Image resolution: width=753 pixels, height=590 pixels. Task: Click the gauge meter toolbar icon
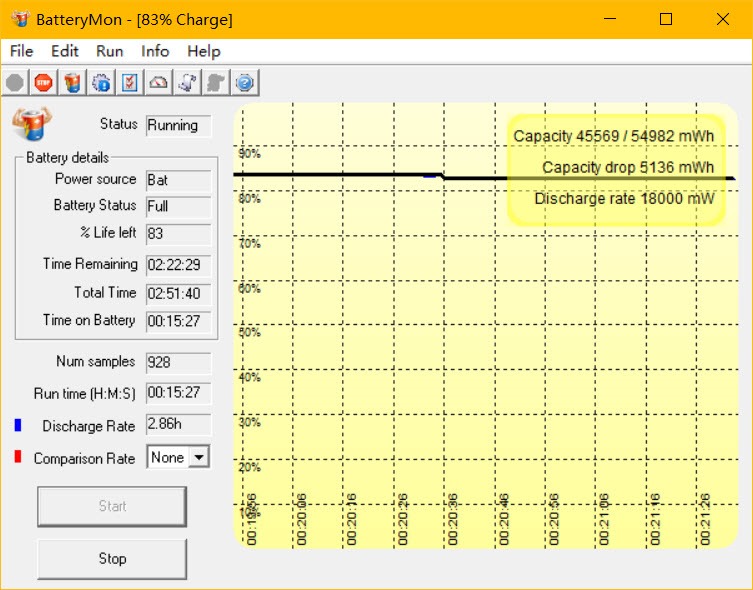pos(158,83)
